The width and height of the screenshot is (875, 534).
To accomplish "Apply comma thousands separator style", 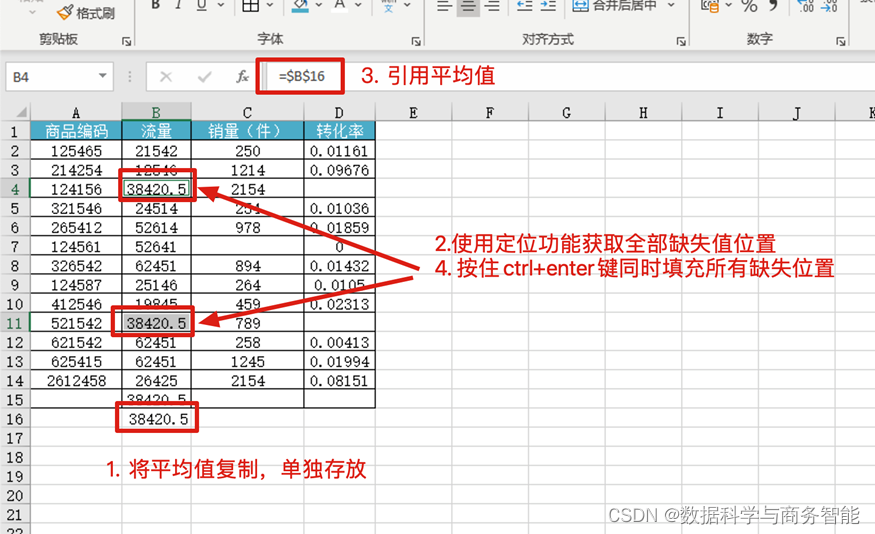I will coord(773,6).
